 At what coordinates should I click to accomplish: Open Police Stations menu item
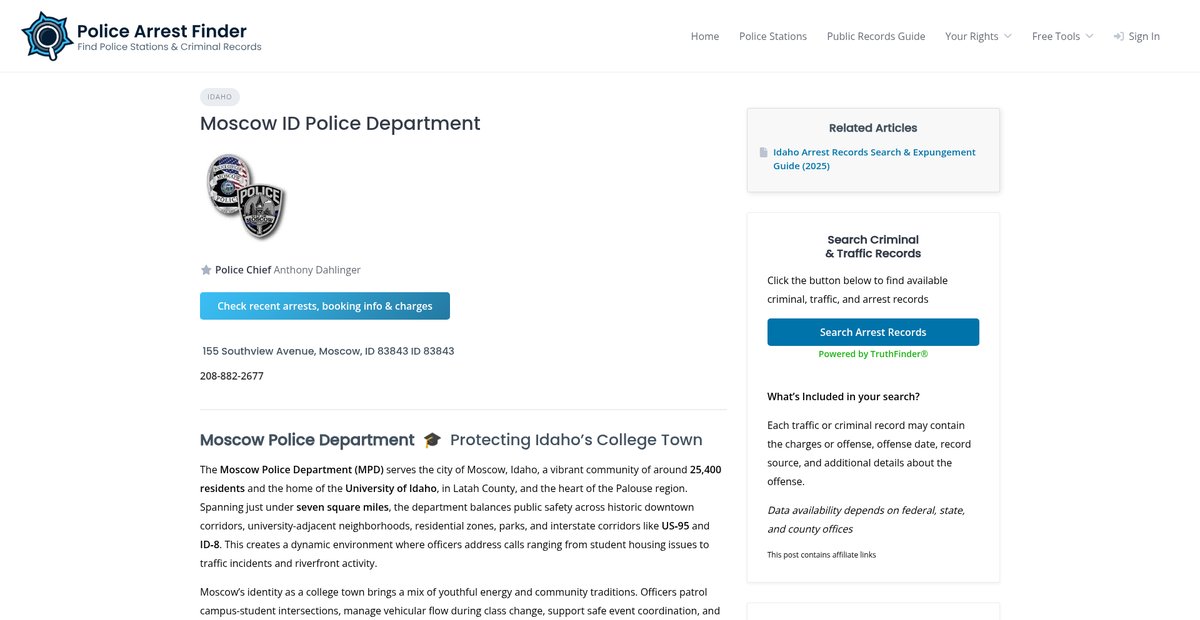pos(773,36)
